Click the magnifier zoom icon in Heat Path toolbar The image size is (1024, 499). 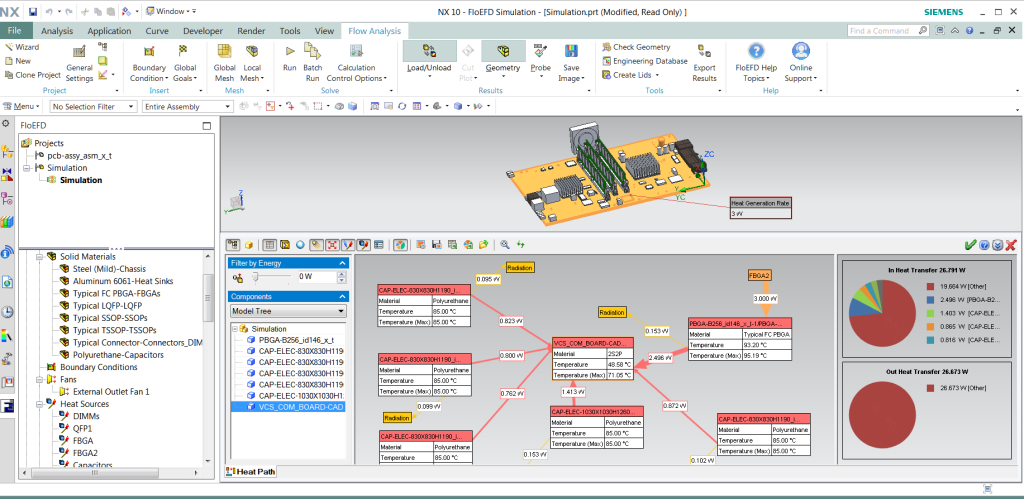[x=505, y=244]
